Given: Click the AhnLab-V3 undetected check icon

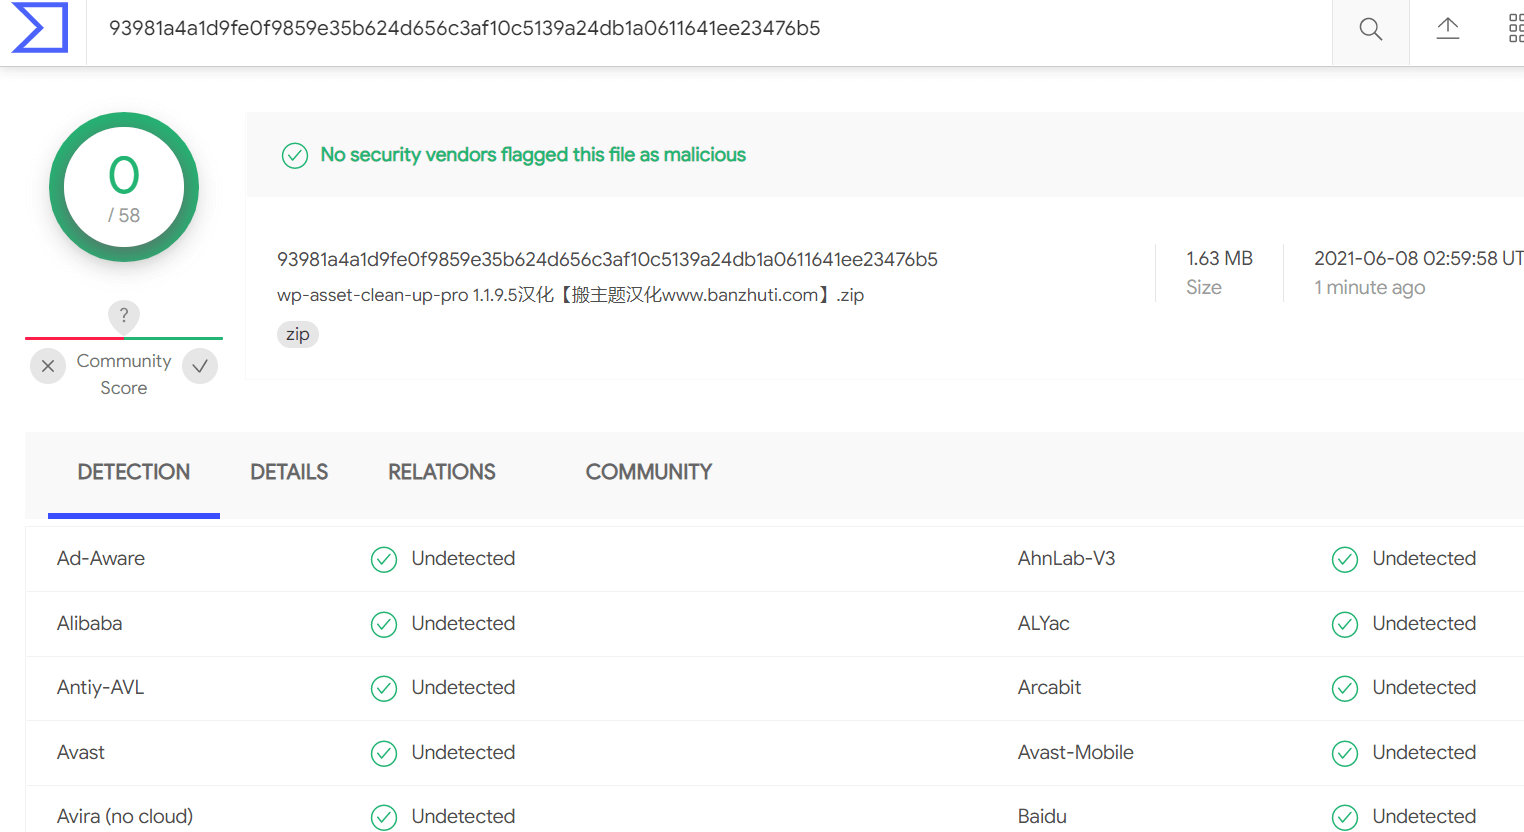Looking at the screenshot, I should (x=1345, y=559).
